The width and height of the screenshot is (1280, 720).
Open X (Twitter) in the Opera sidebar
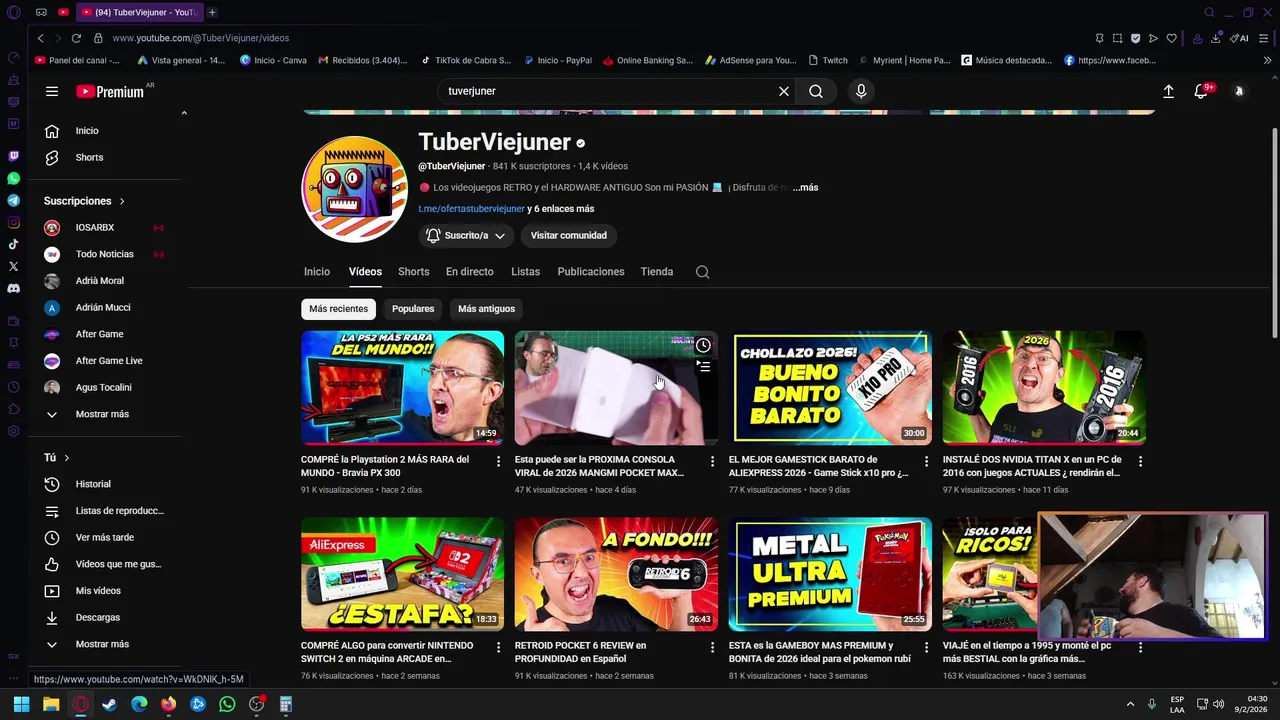pos(13,266)
